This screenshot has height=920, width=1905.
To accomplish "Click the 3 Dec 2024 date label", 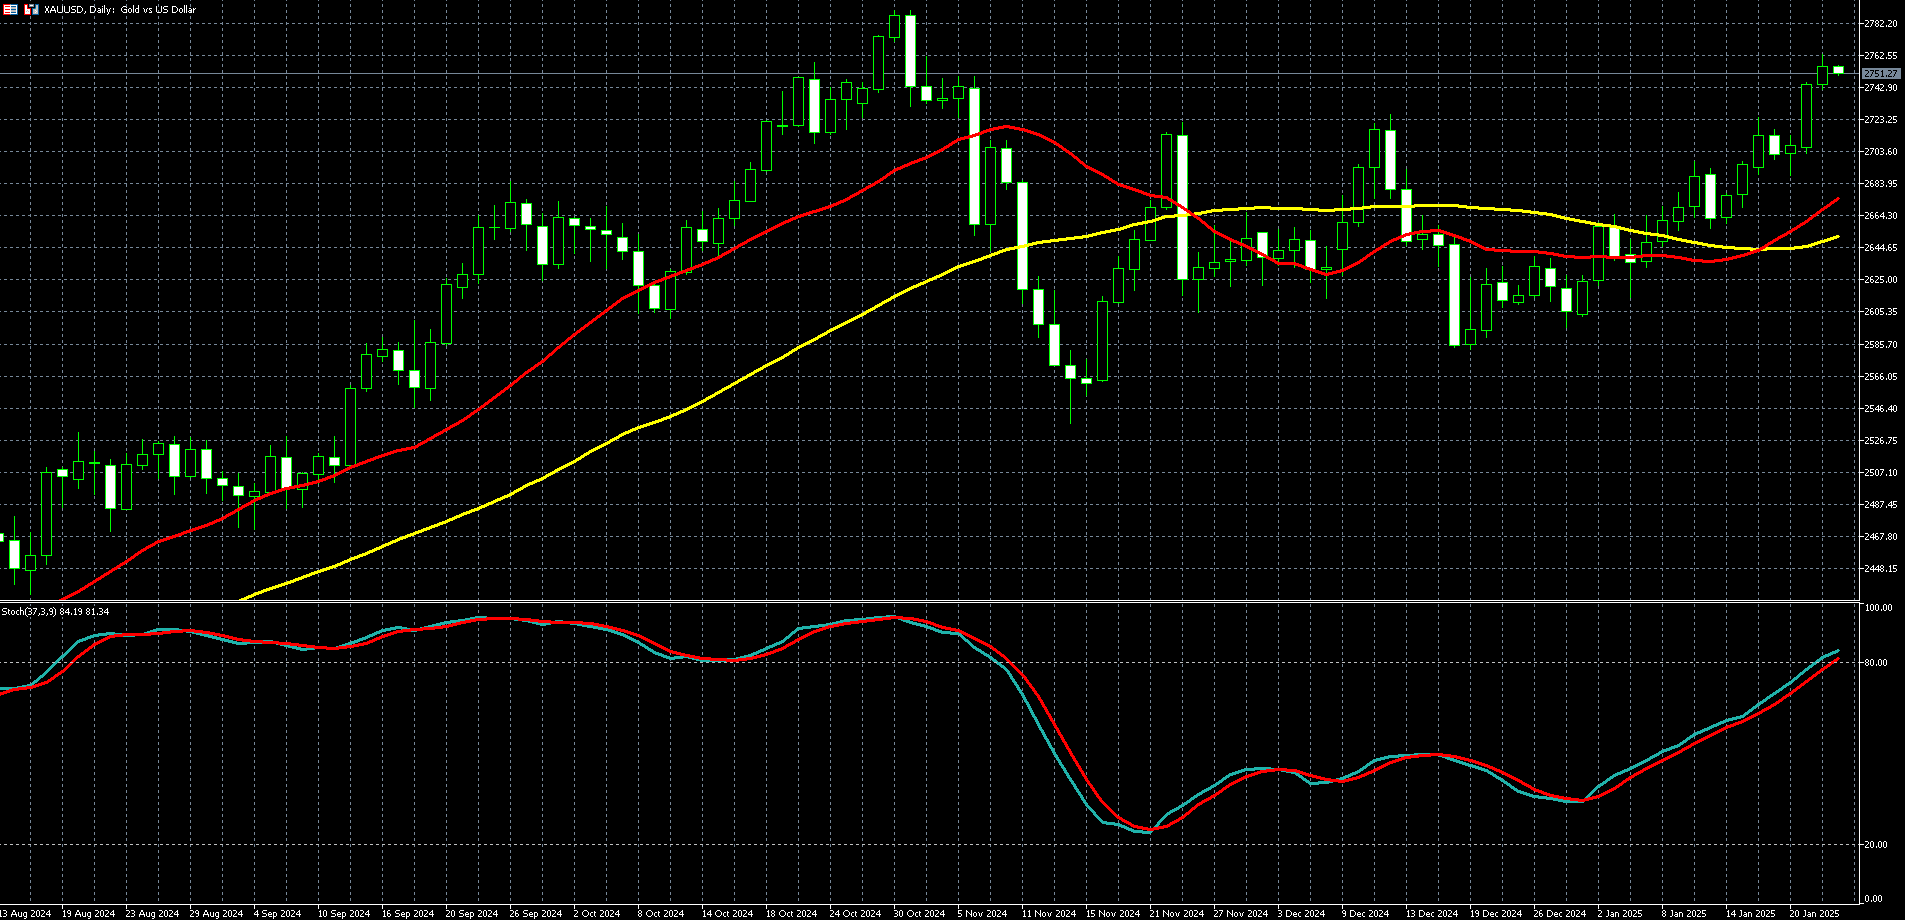I will point(1301,914).
